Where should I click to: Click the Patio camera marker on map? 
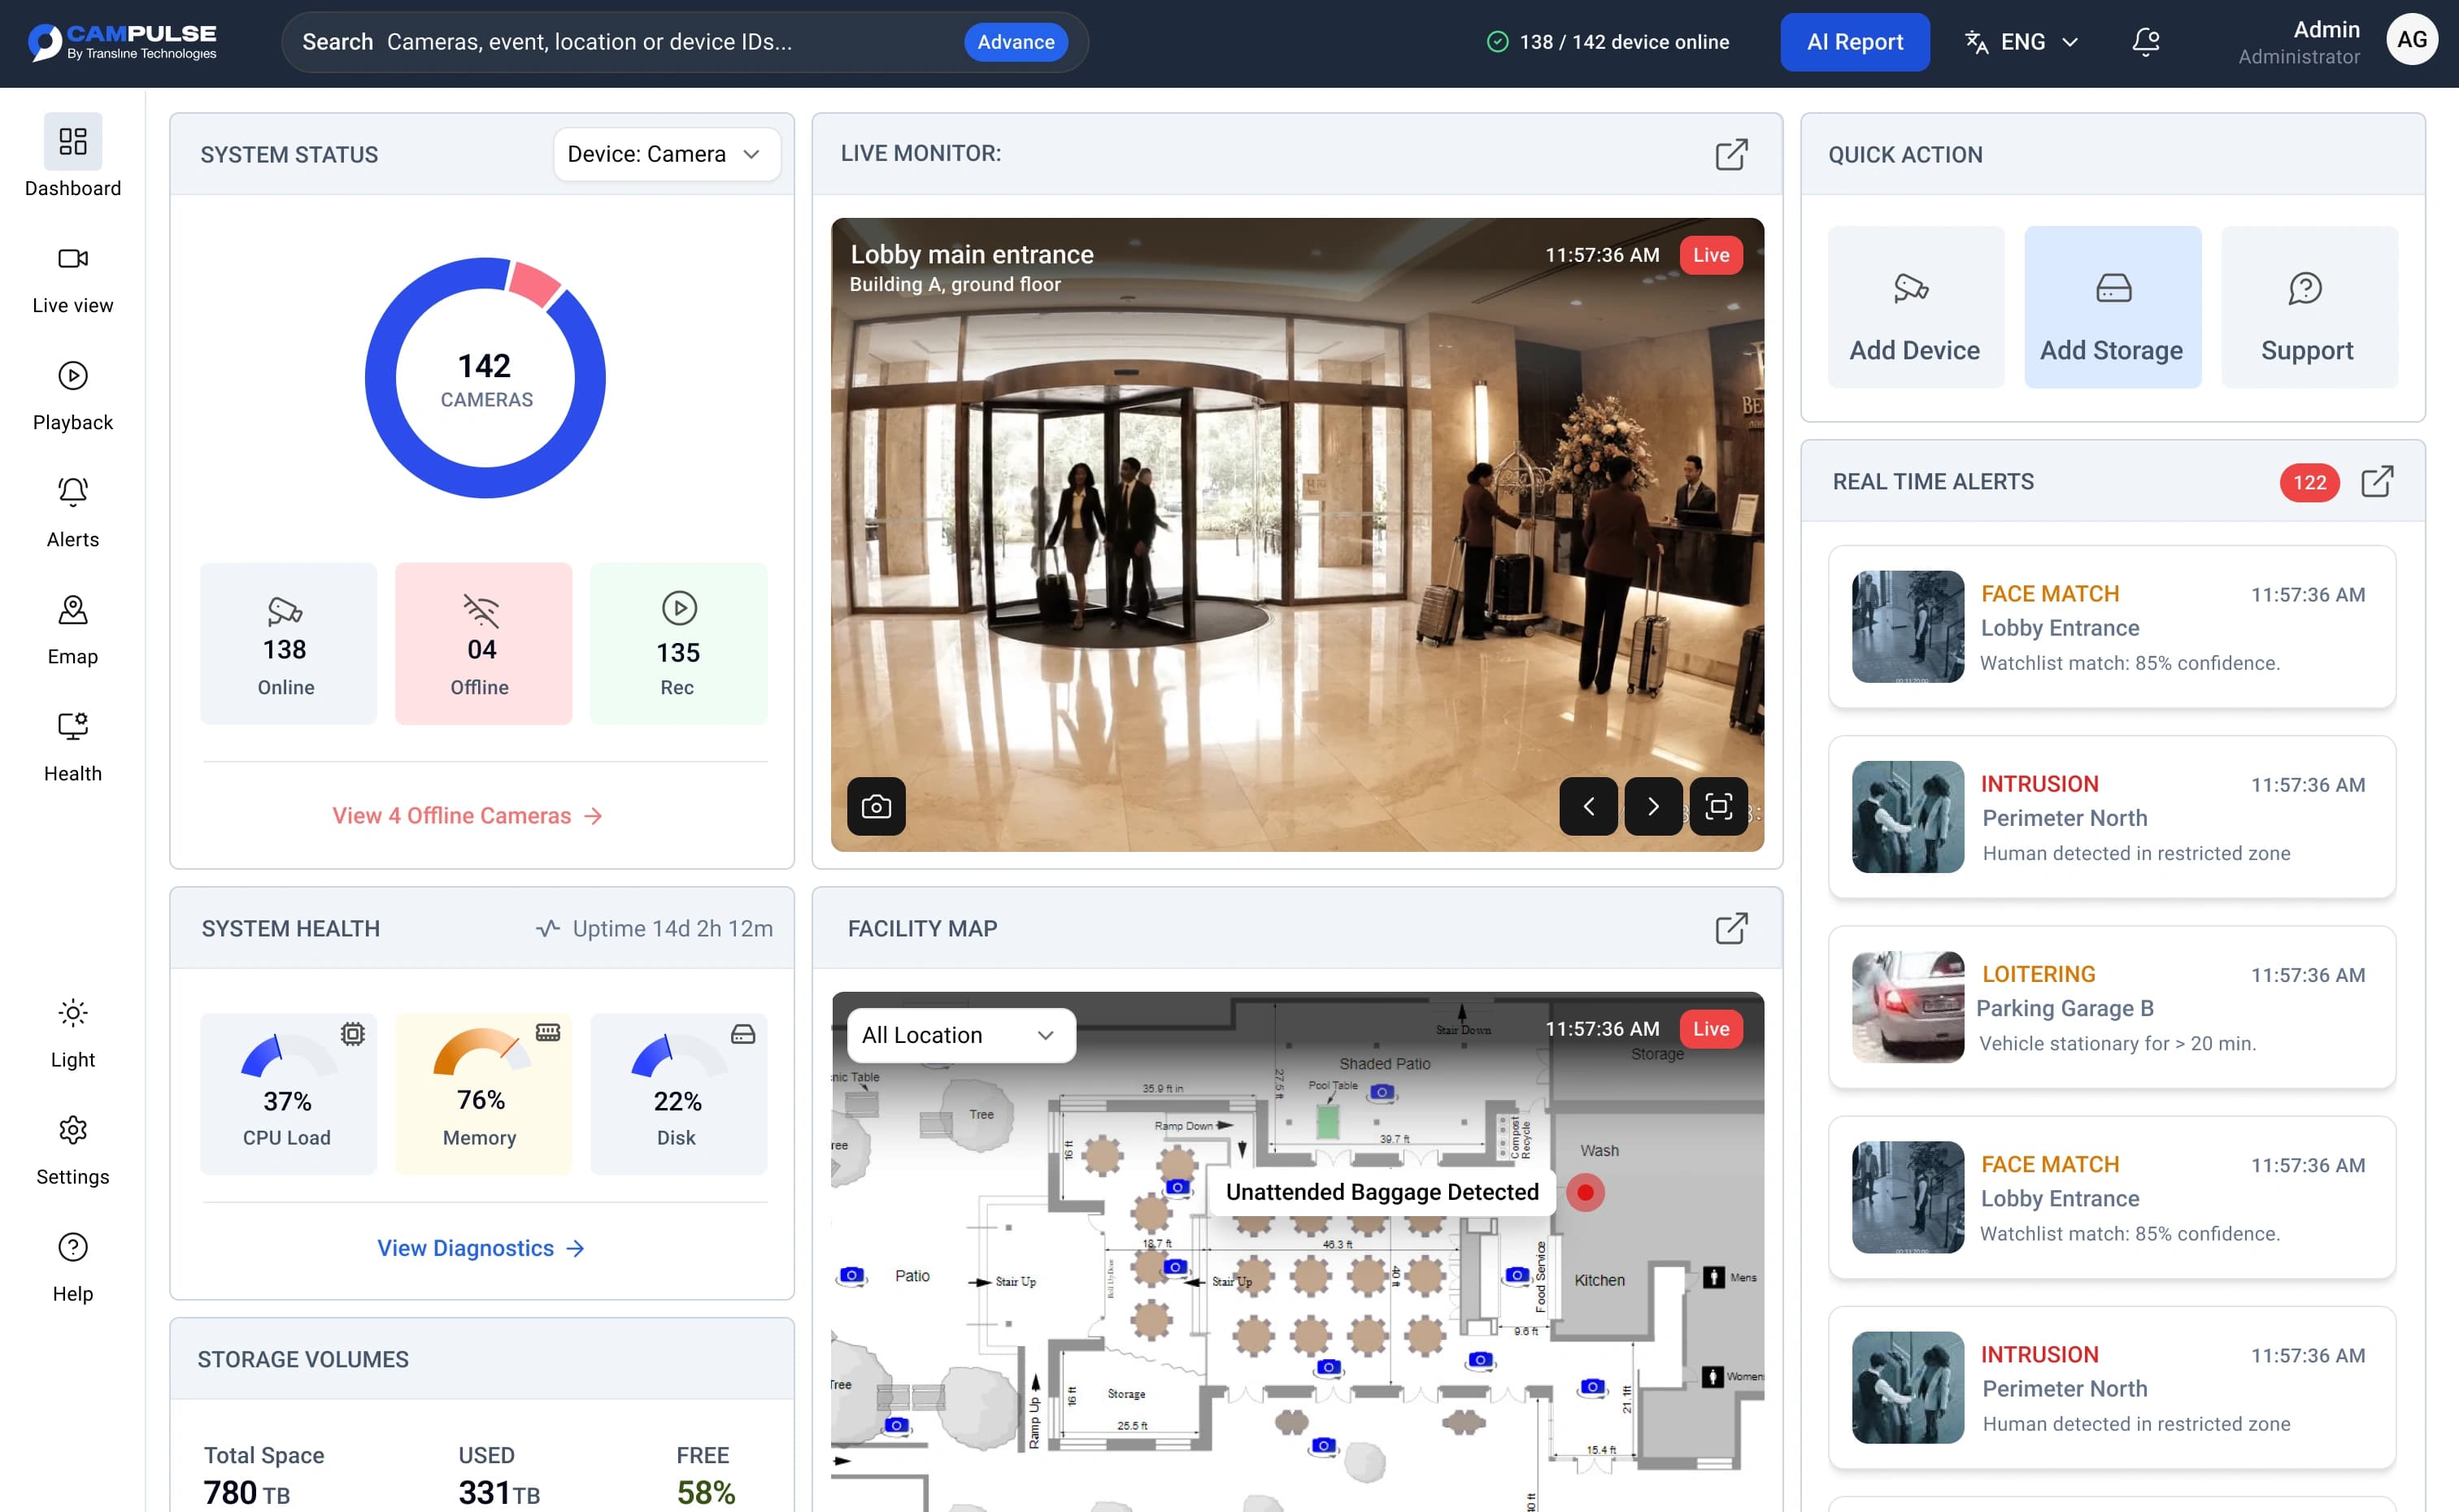[x=851, y=1276]
